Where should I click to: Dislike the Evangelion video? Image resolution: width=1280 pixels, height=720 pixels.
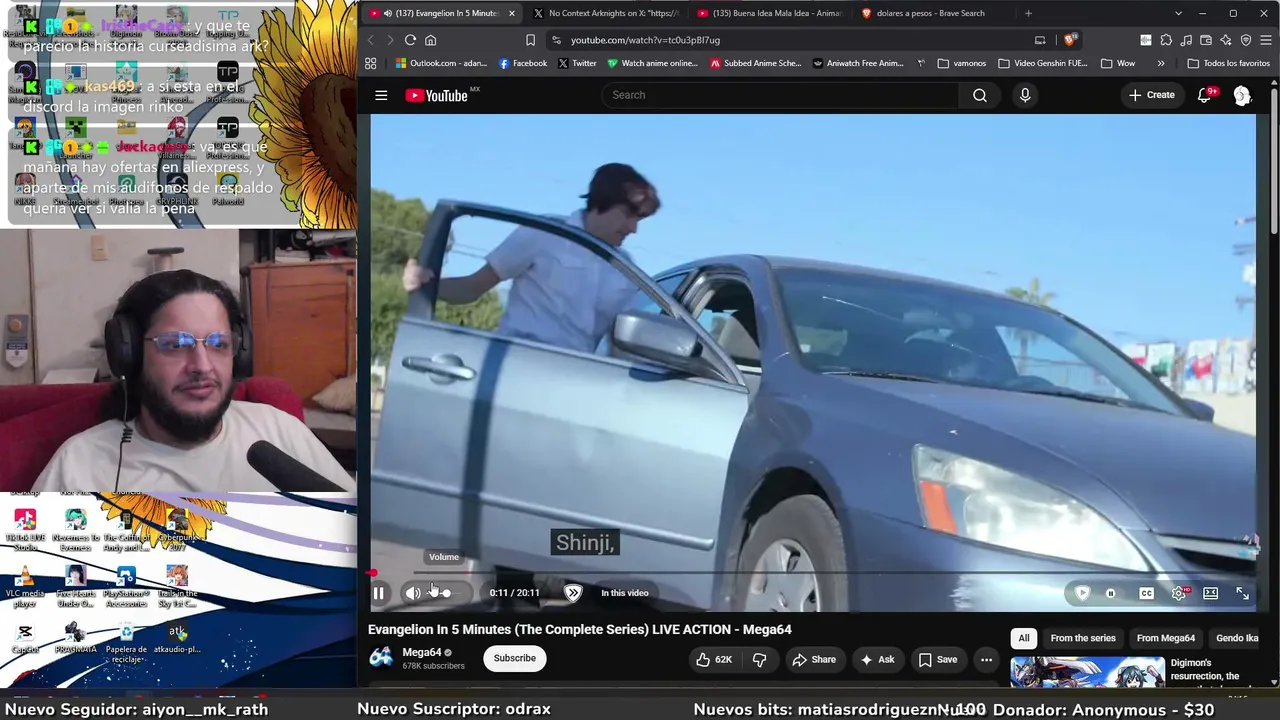(760, 659)
